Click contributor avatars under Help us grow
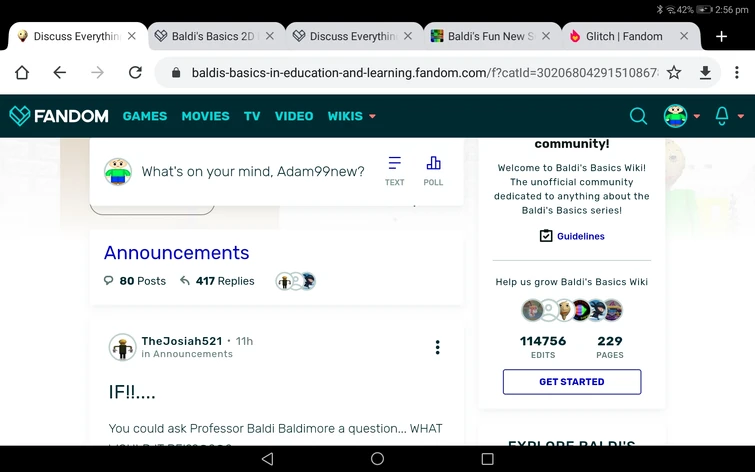Image resolution: width=755 pixels, height=472 pixels. coord(572,310)
